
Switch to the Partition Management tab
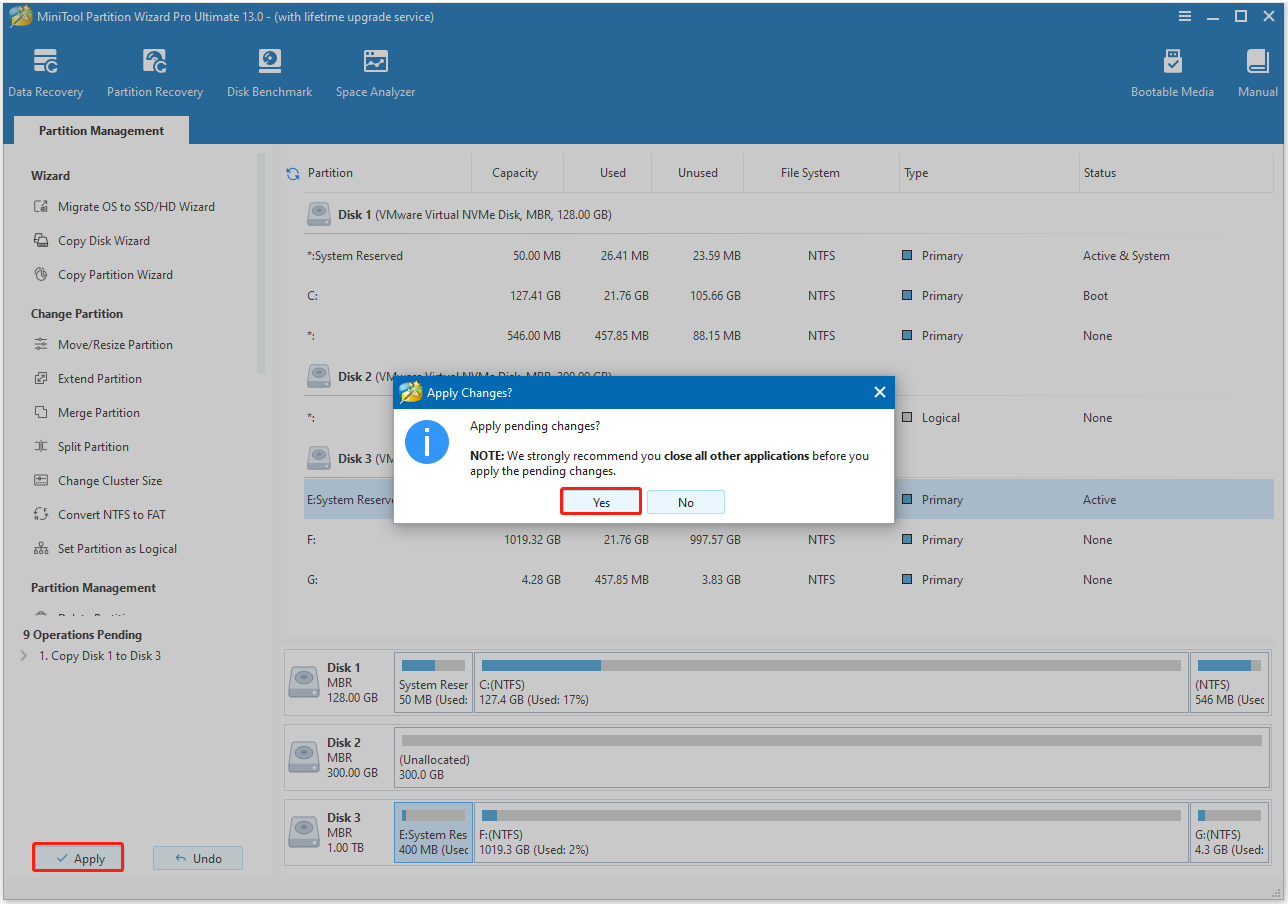click(100, 130)
